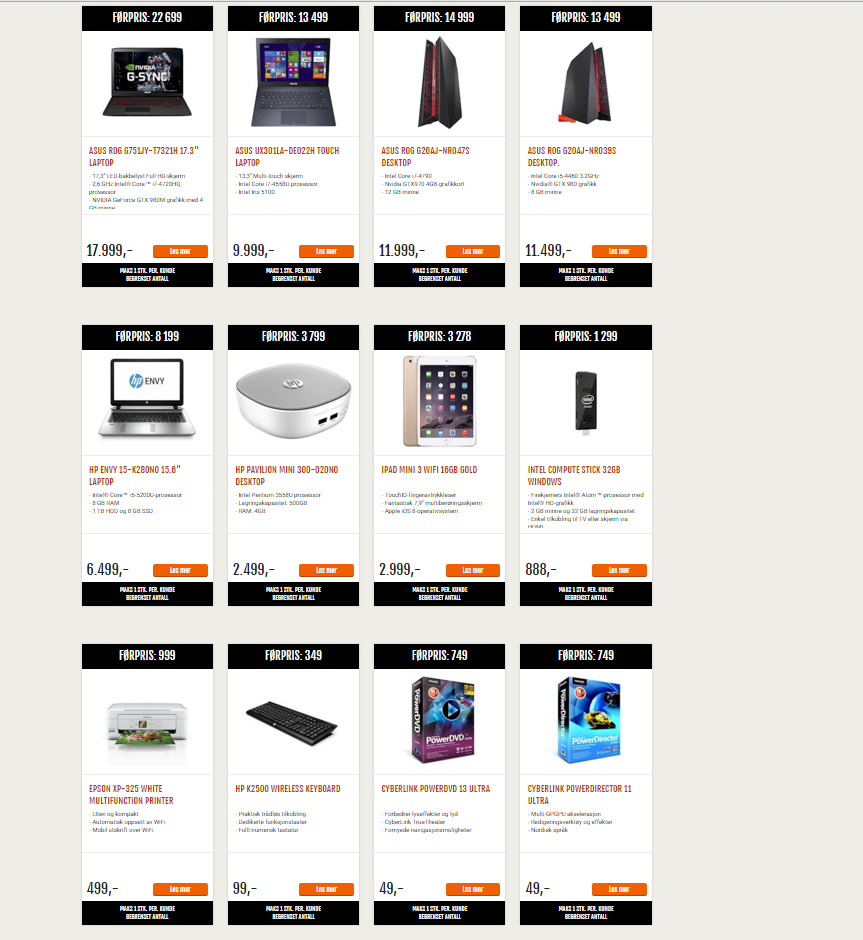The height and width of the screenshot is (940, 863).
Task: Click 'Les mer' for the 9.999,- ASUS UX301LA
Action: [x=327, y=251]
